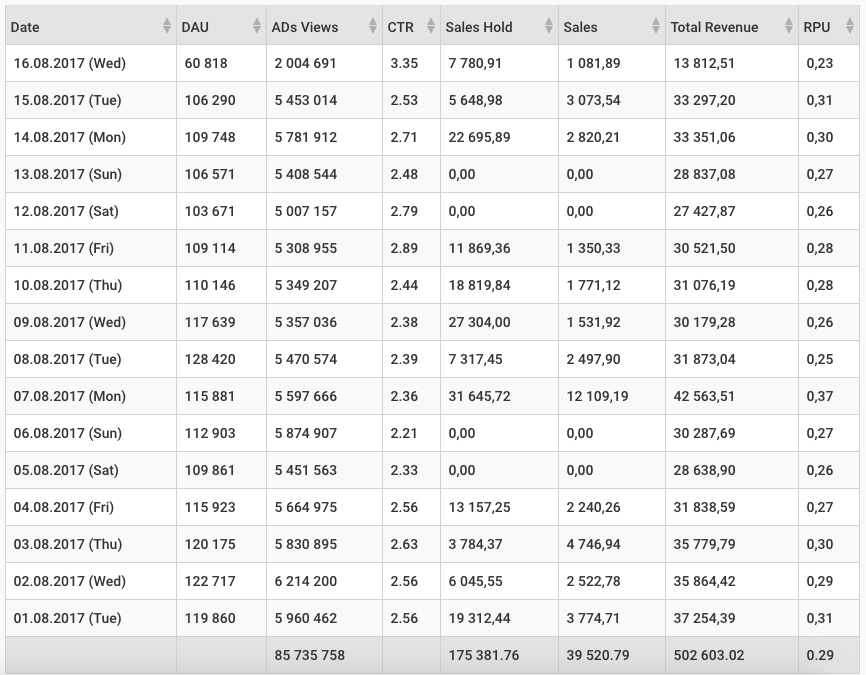This screenshot has height=675, width=866.
Task: Click total ADs Views 85 735 758
Action: [x=309, y=655]
